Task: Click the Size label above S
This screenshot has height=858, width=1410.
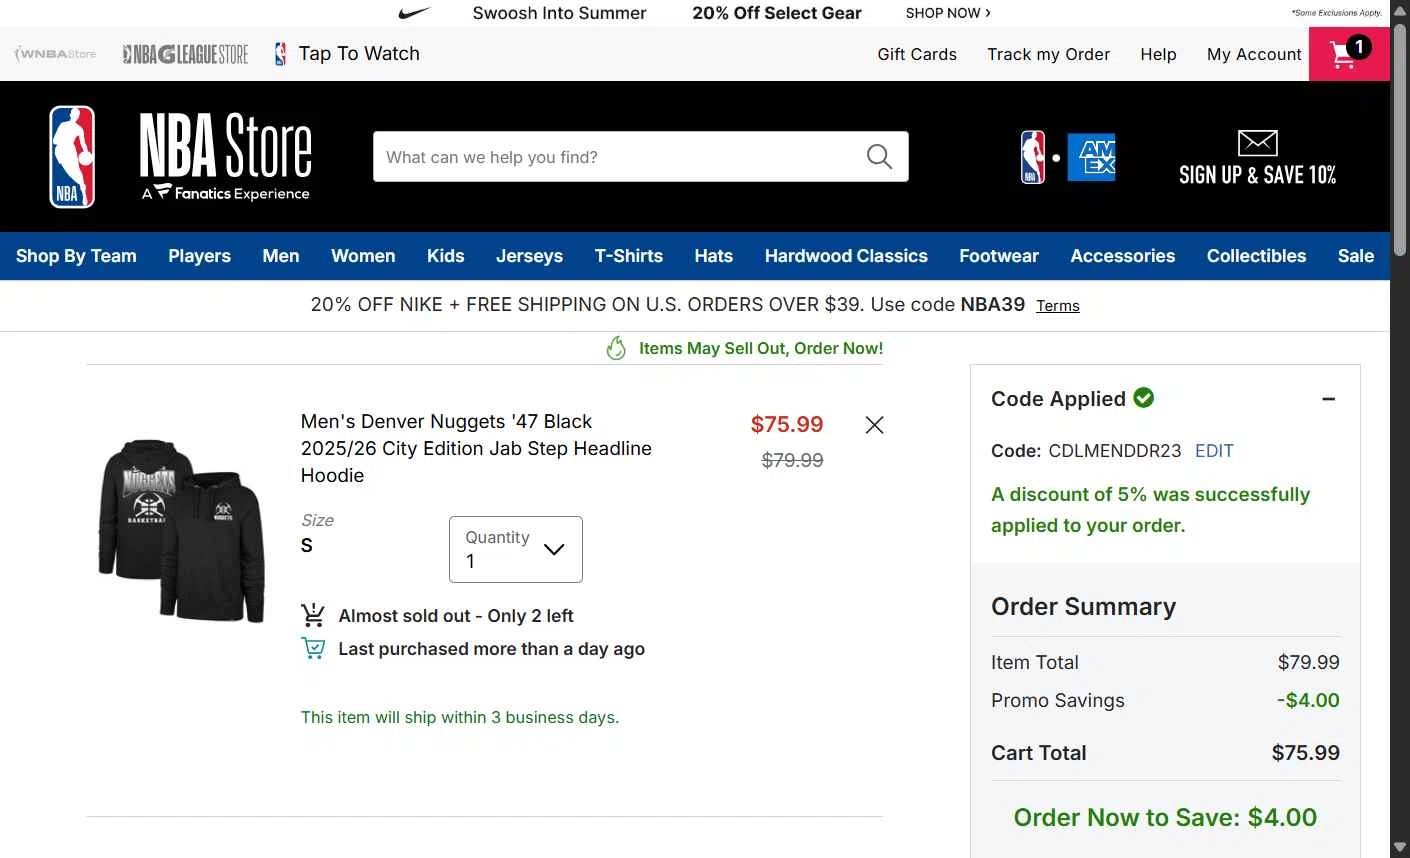Action: pos(317,520)
